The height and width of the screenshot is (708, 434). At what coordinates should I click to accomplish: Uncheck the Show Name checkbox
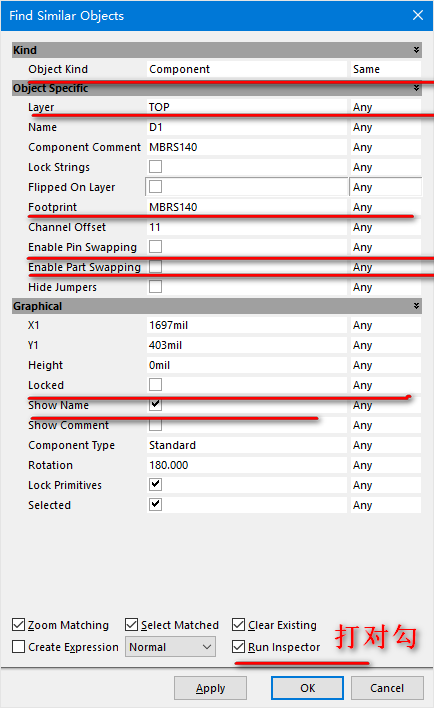pyautogui.click(x=155, y=404)
